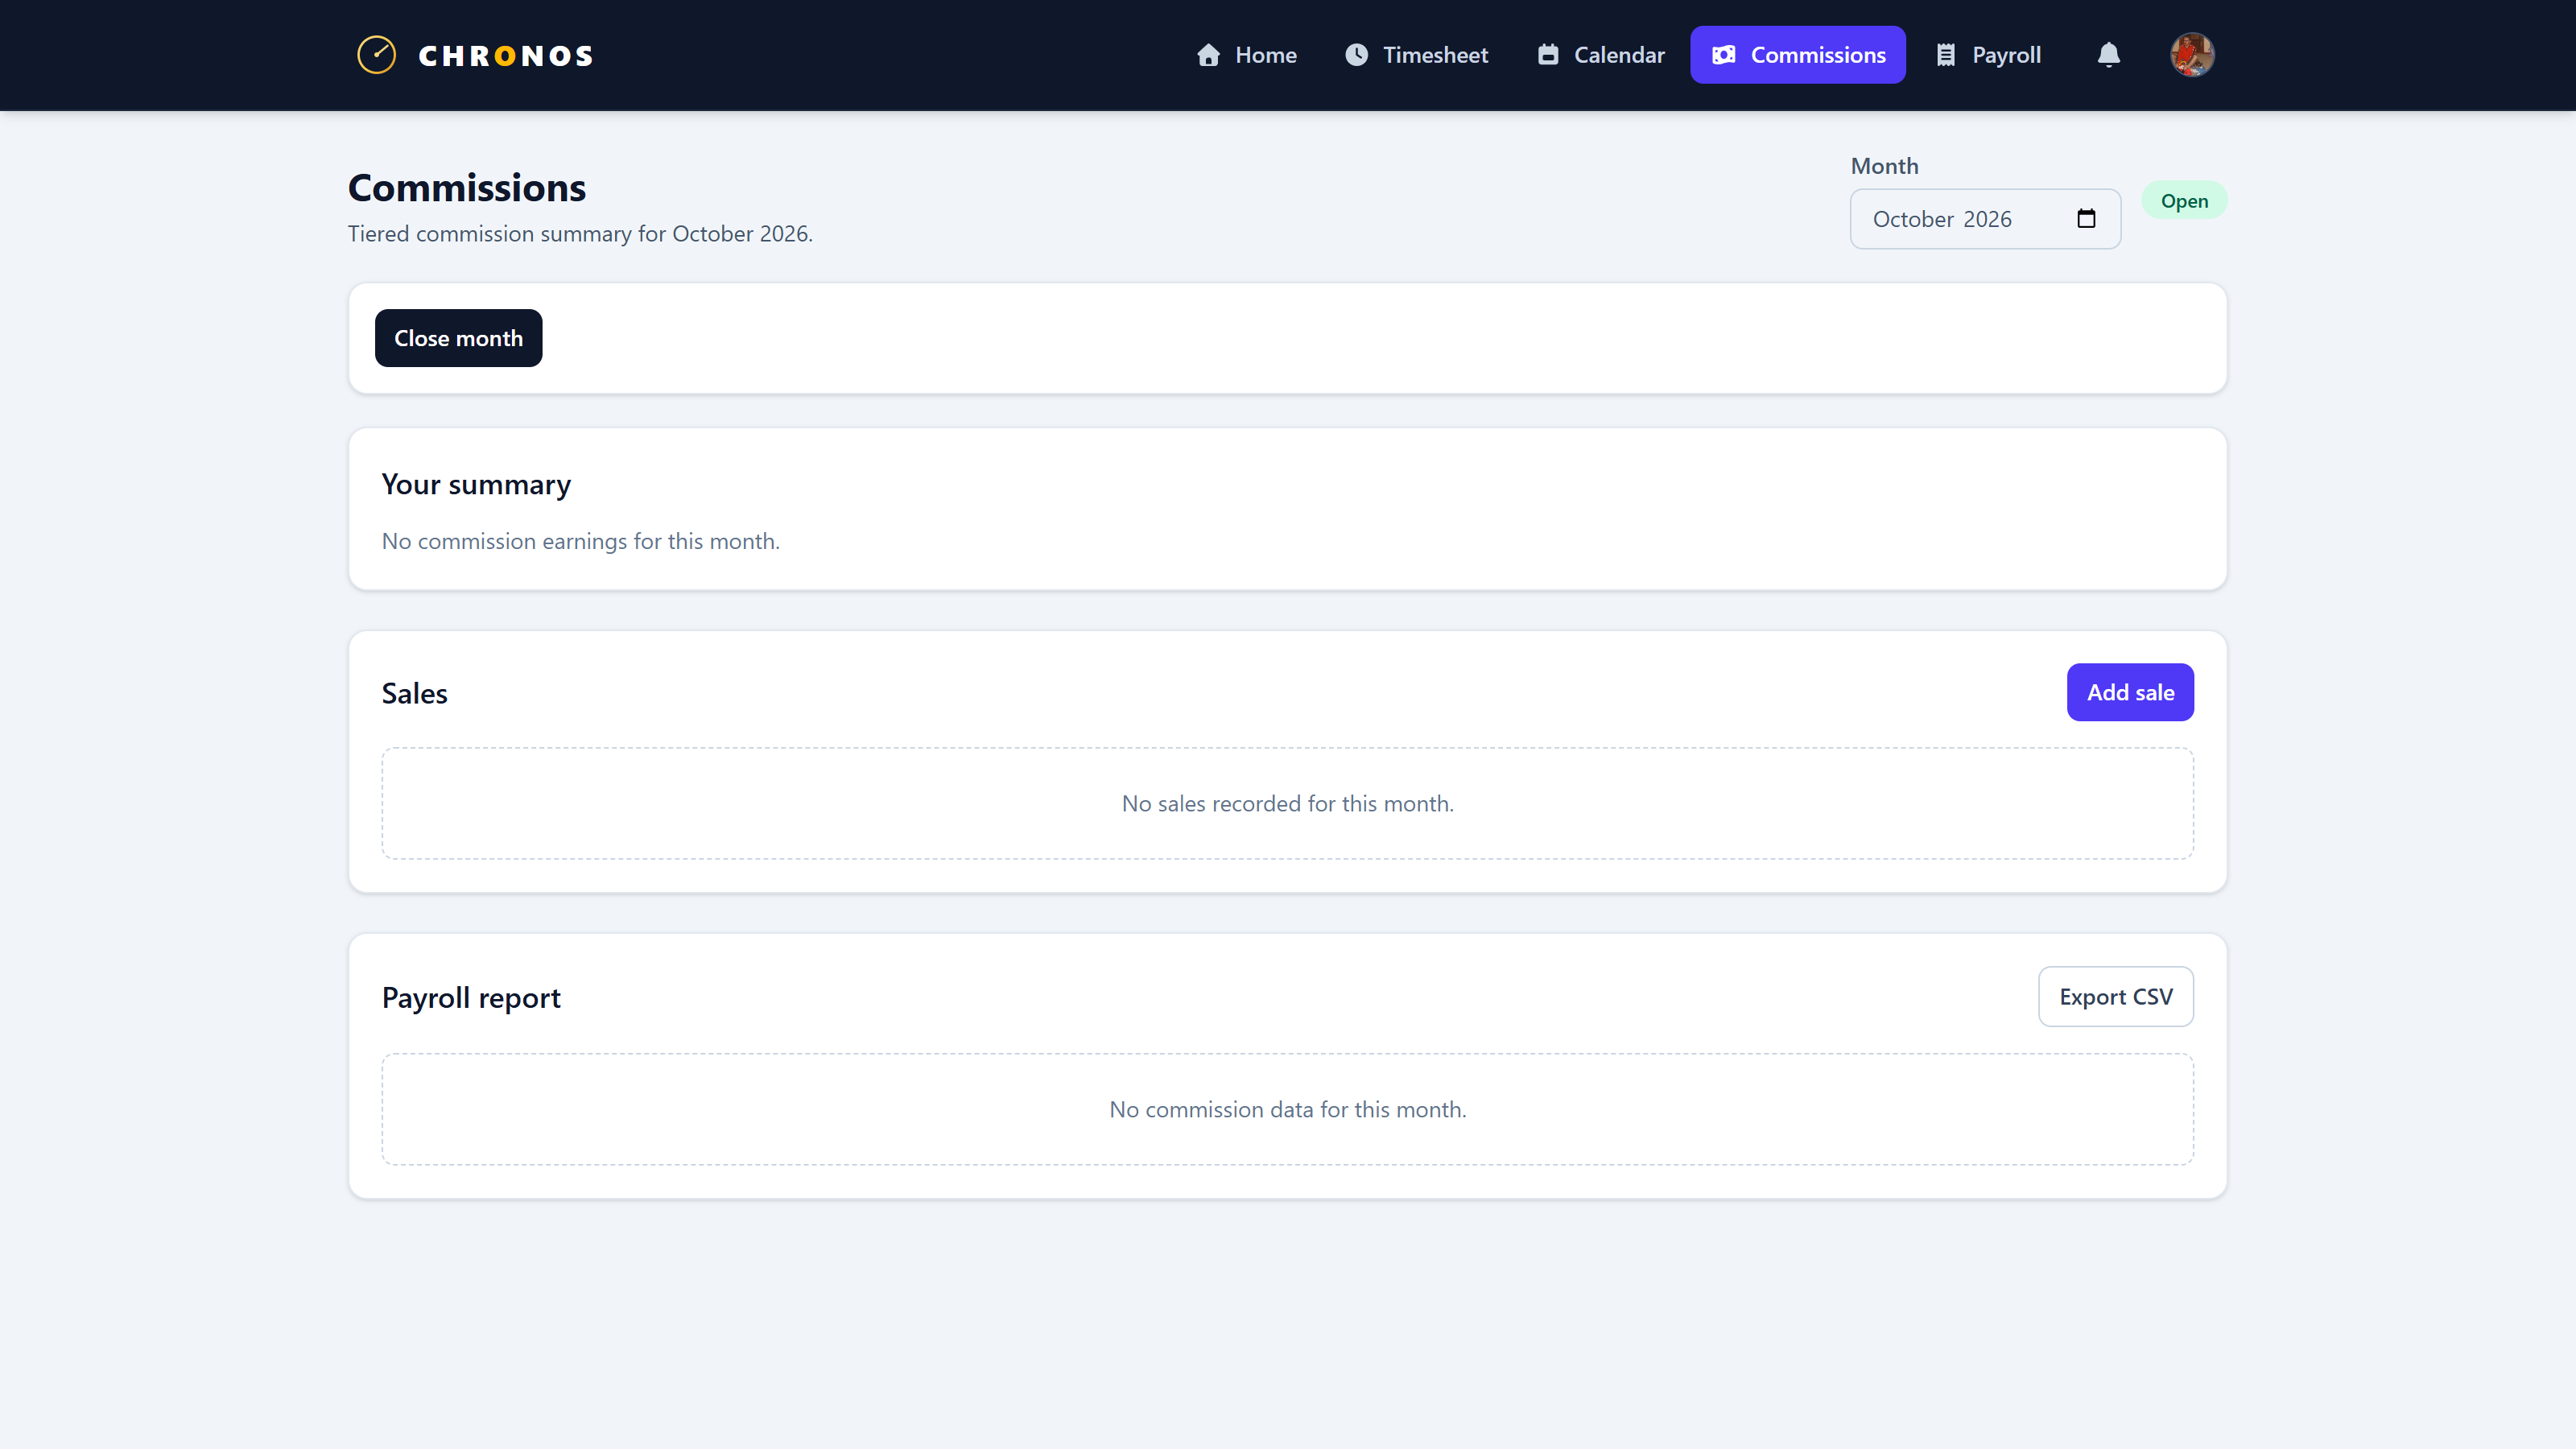Click the October 2026 month field
Image resolution: width=2576 pixels, height=1449 pixels.
coord(1985,219)
